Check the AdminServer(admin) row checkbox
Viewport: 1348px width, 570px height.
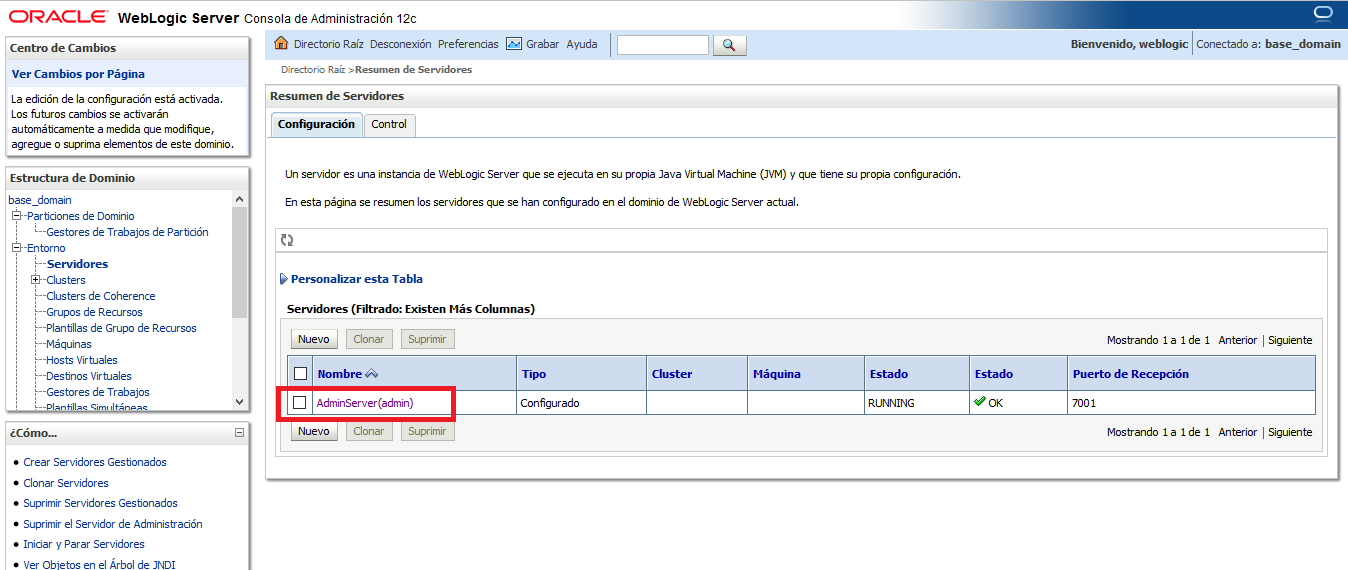(x=299, y=403)
